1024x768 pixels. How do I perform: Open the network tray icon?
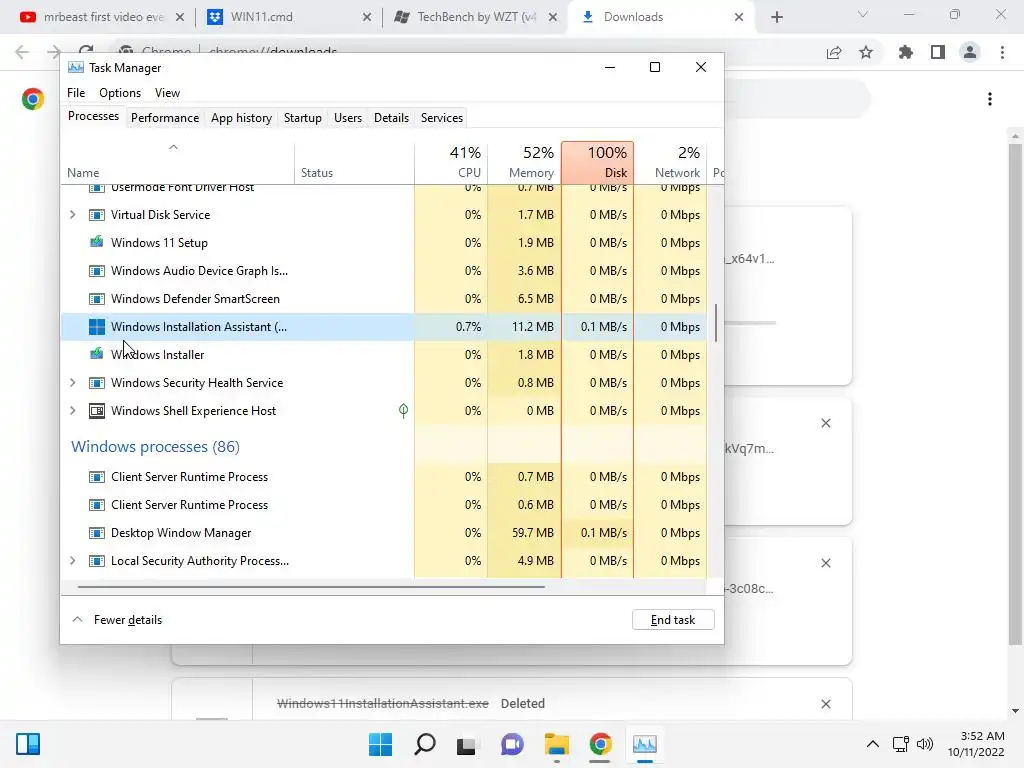point(901,744)
